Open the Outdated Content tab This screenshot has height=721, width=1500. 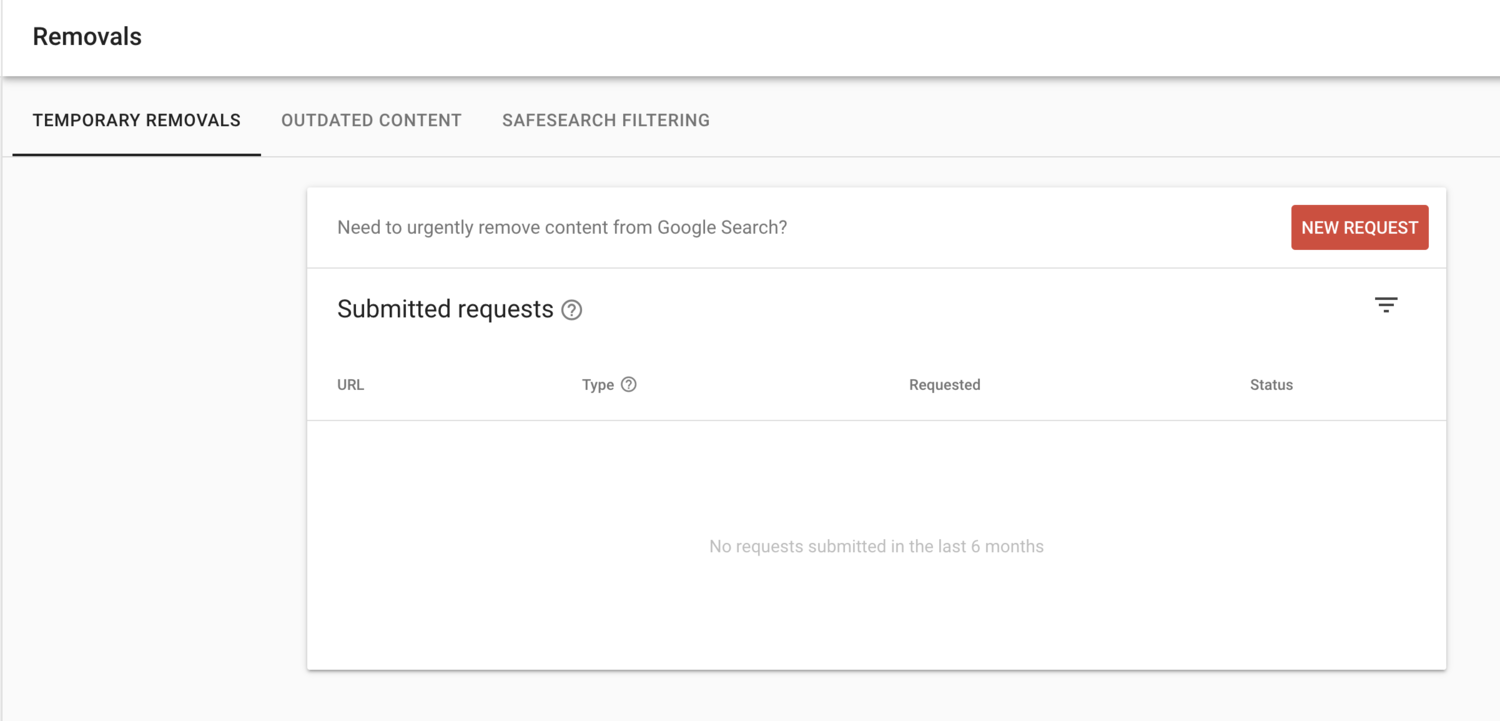[371, 120]
